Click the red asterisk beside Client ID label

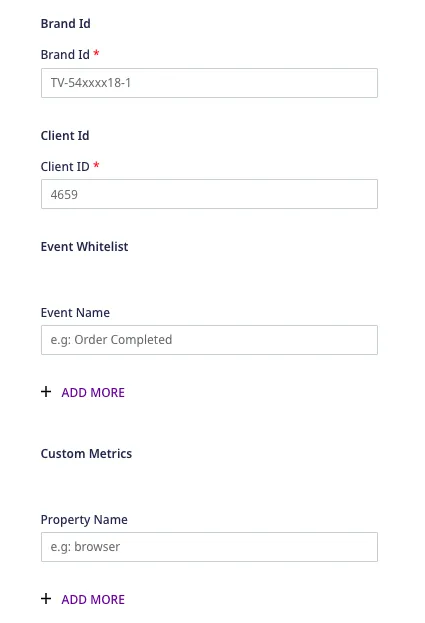click(96, 165)
